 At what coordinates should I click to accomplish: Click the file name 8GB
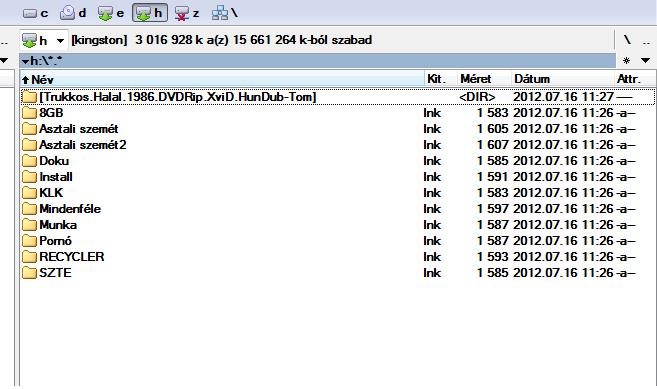point(51,113)
